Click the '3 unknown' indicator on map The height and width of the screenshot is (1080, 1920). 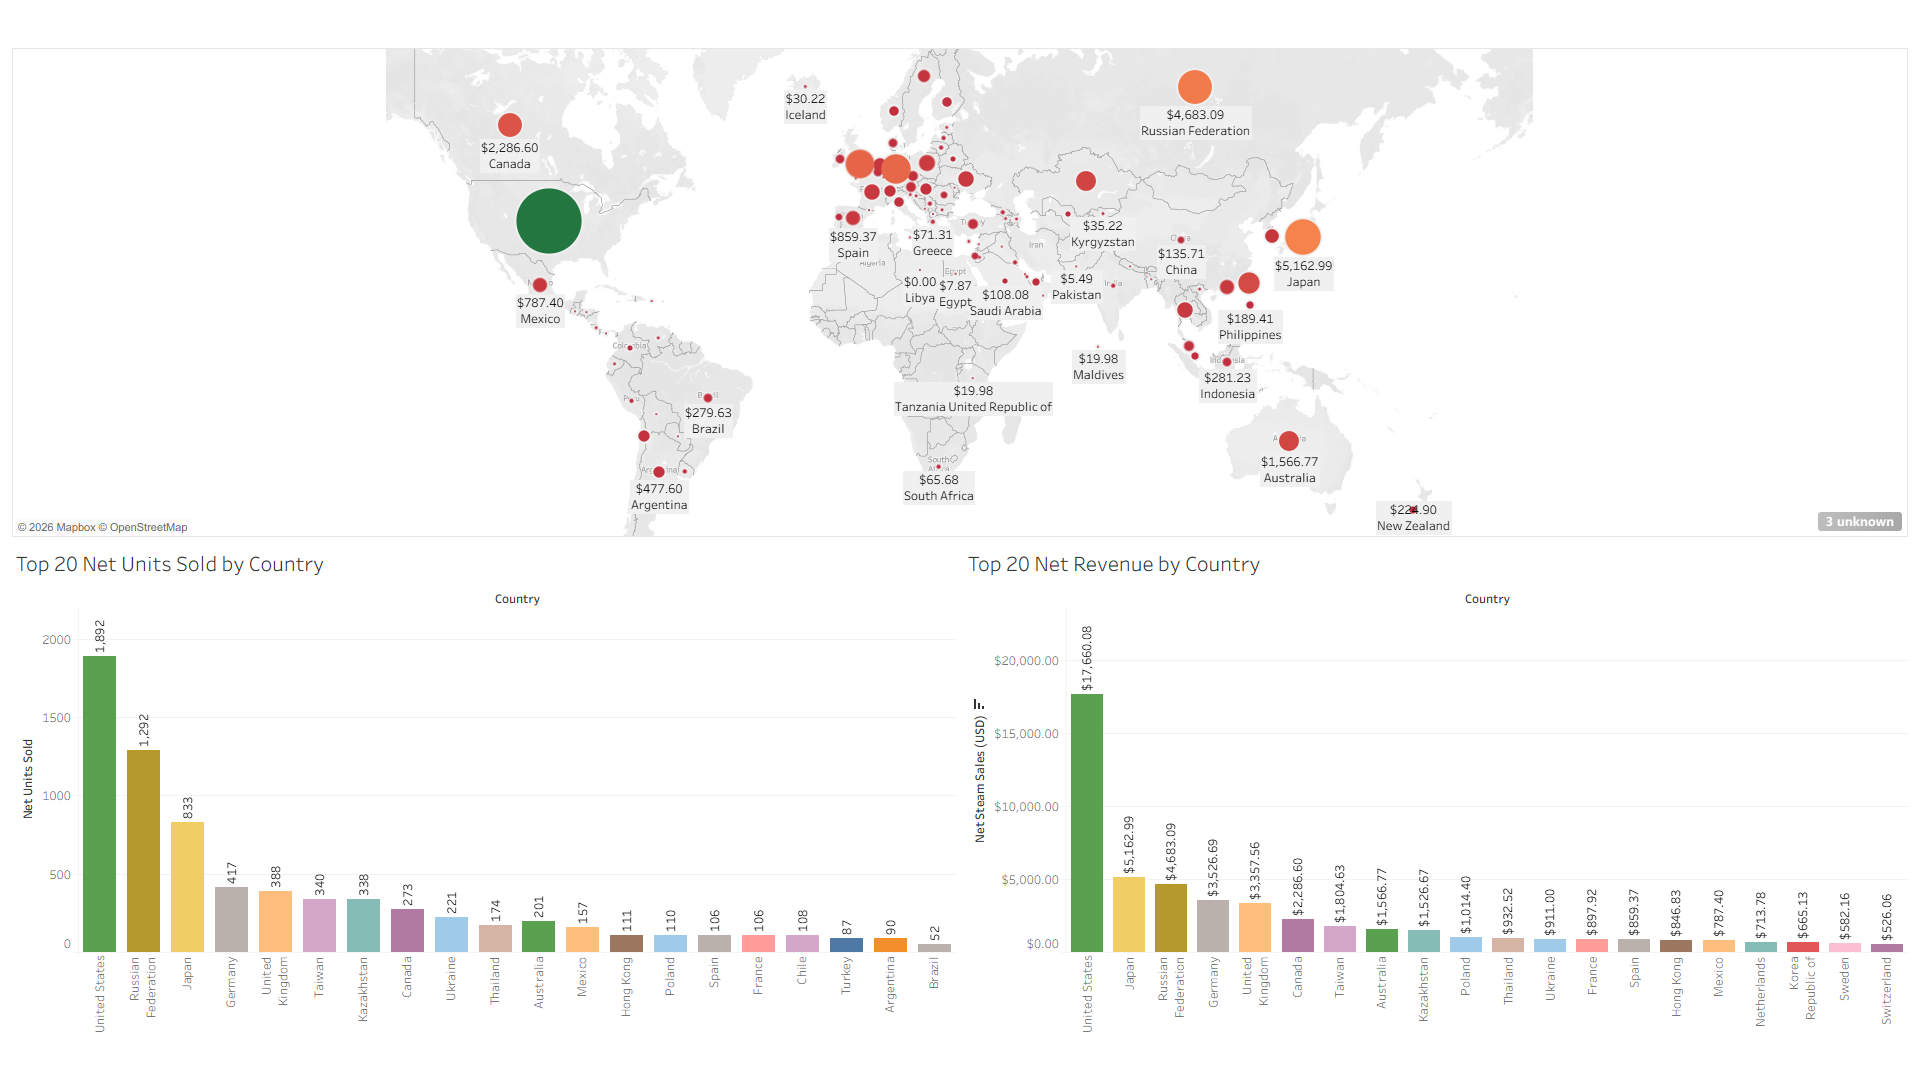(1859, 522)
